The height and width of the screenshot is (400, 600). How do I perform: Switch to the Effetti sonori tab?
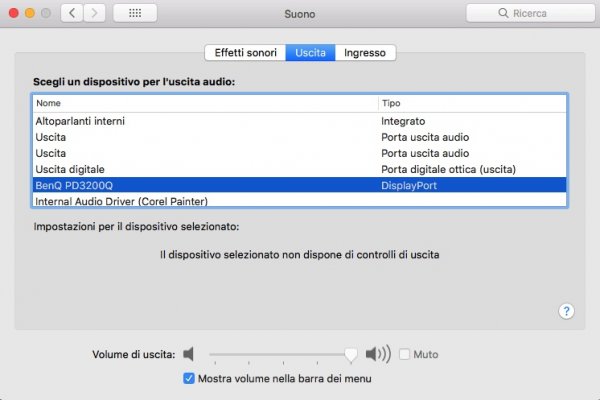(244, 53)
